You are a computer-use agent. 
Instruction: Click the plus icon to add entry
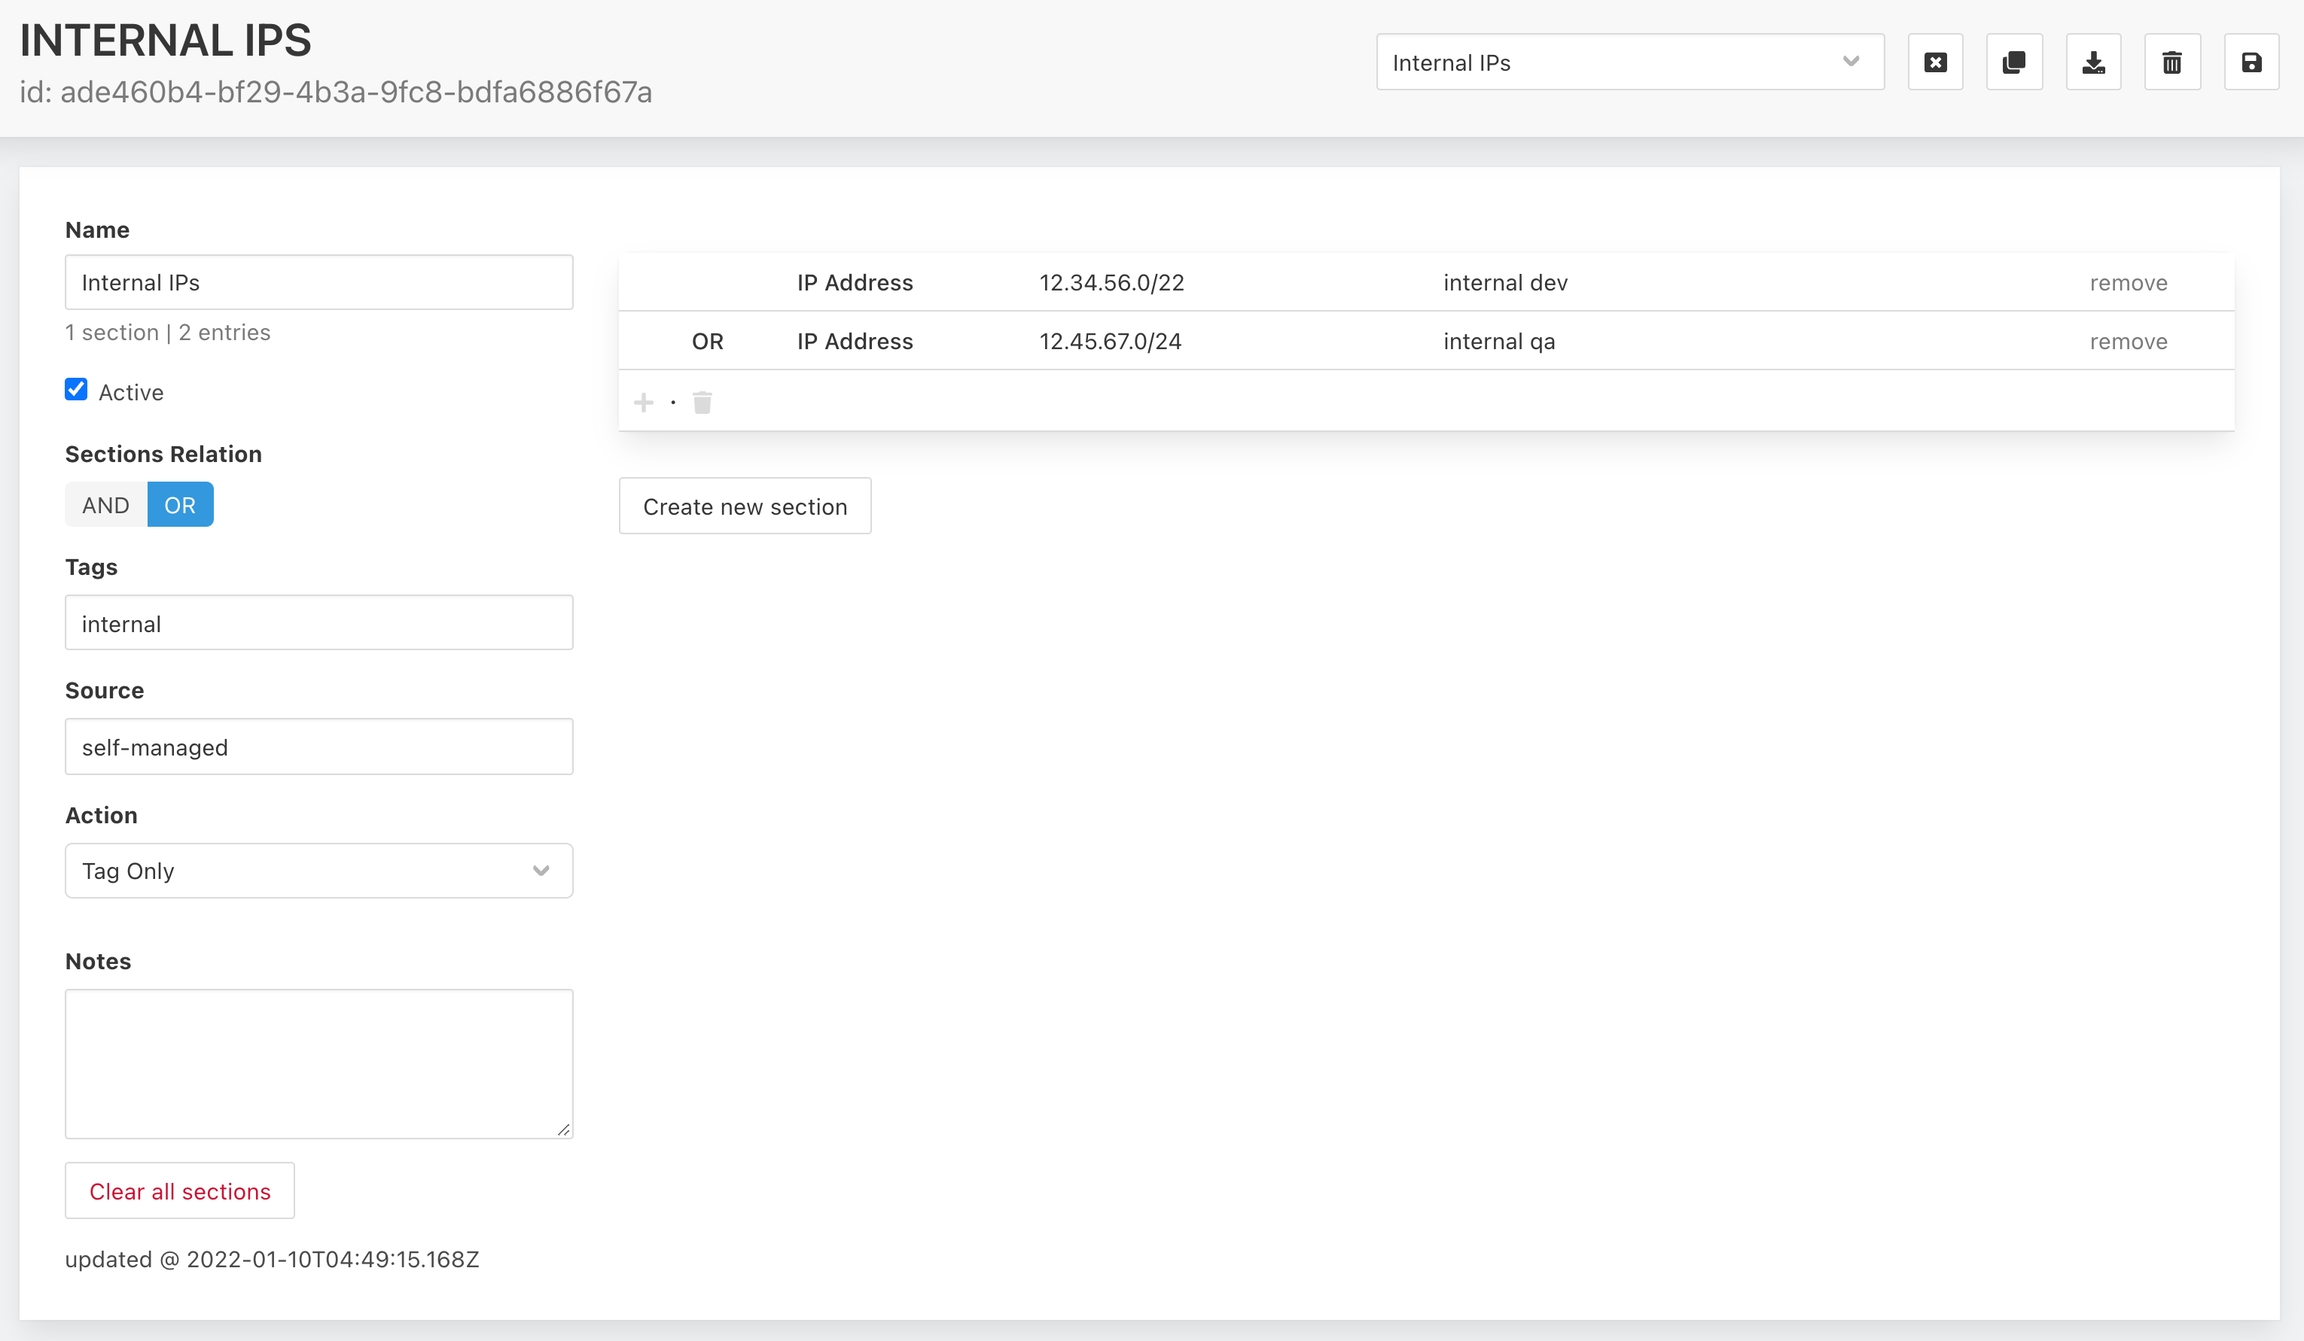pos(644,403)
